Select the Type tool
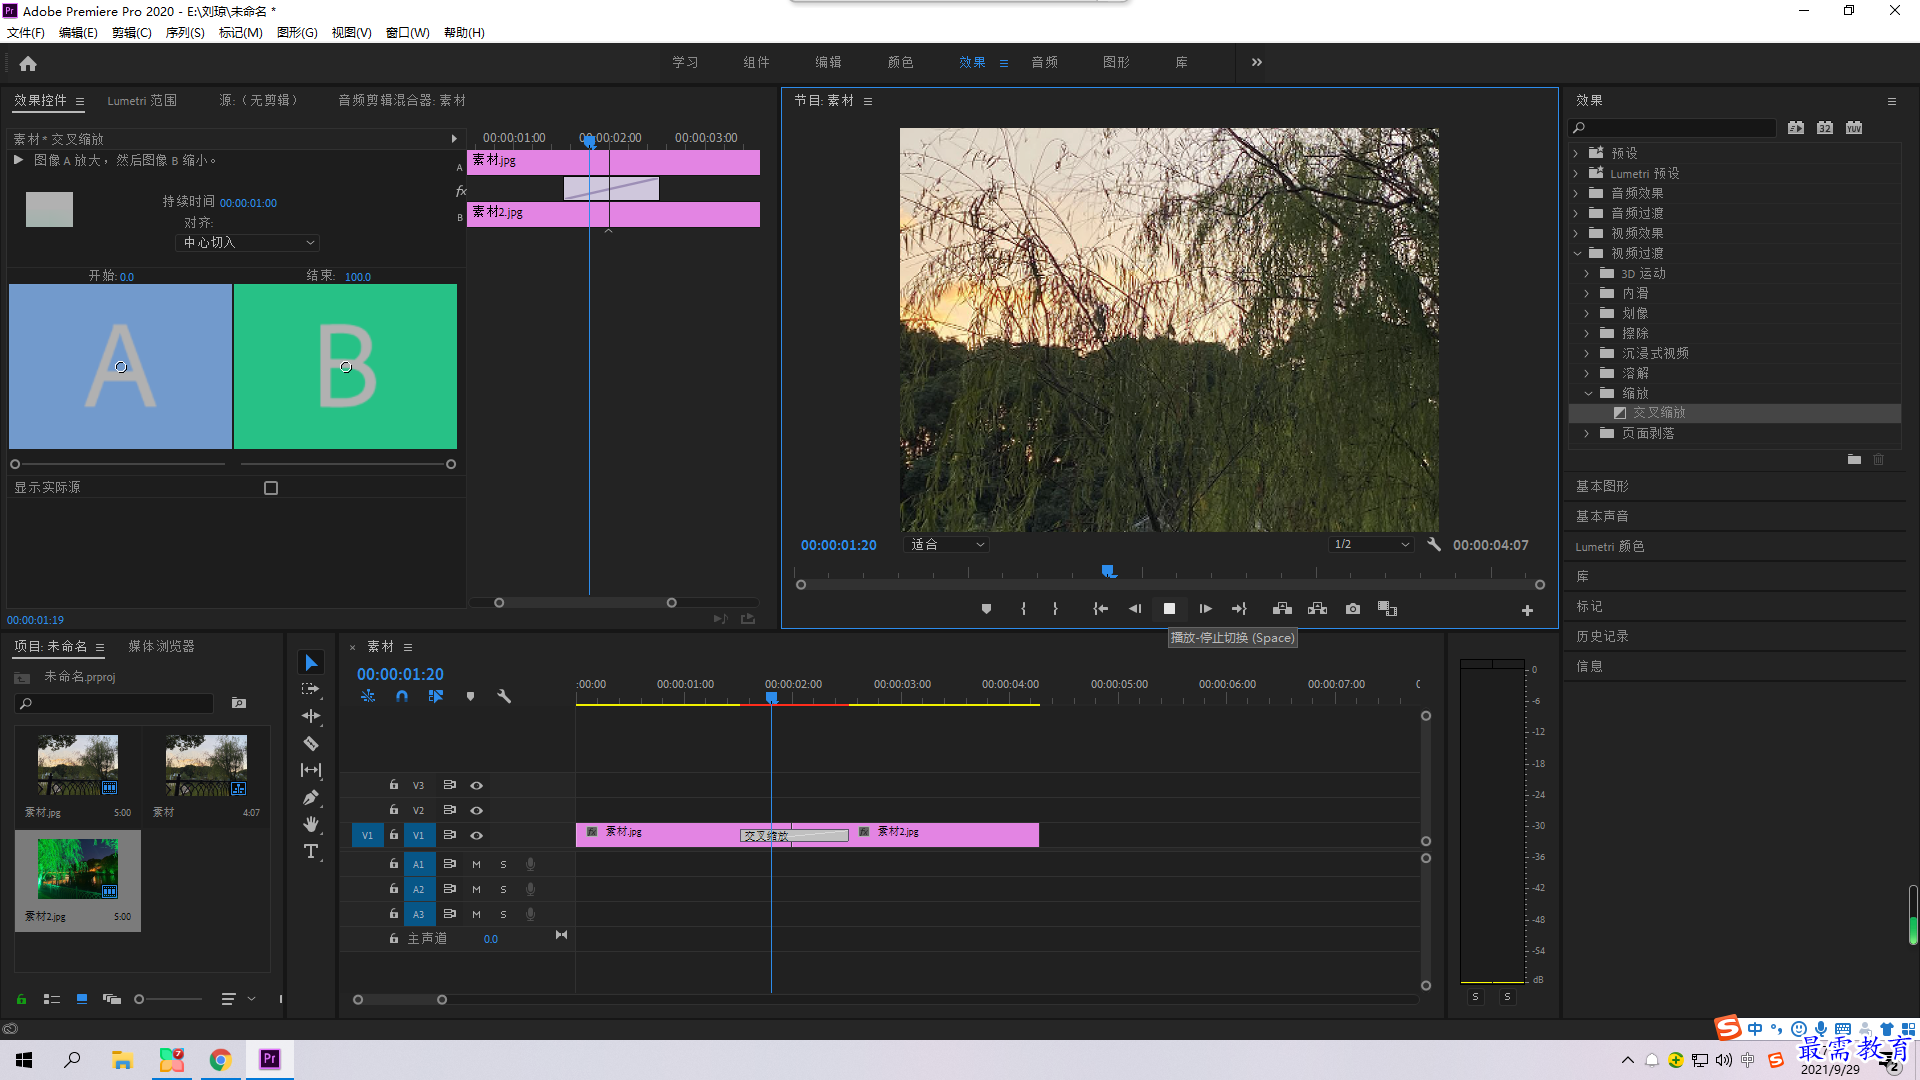 tap(311, 851)
